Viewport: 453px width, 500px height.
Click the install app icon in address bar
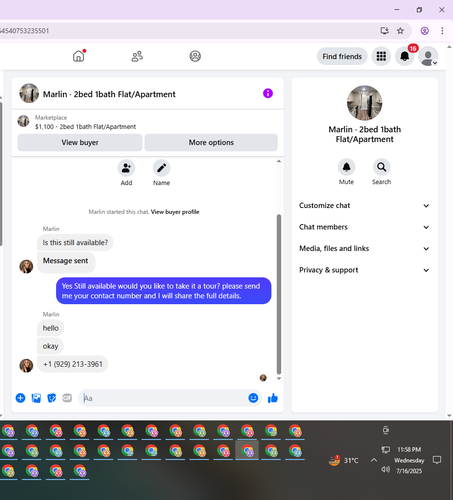coord(385,31)
